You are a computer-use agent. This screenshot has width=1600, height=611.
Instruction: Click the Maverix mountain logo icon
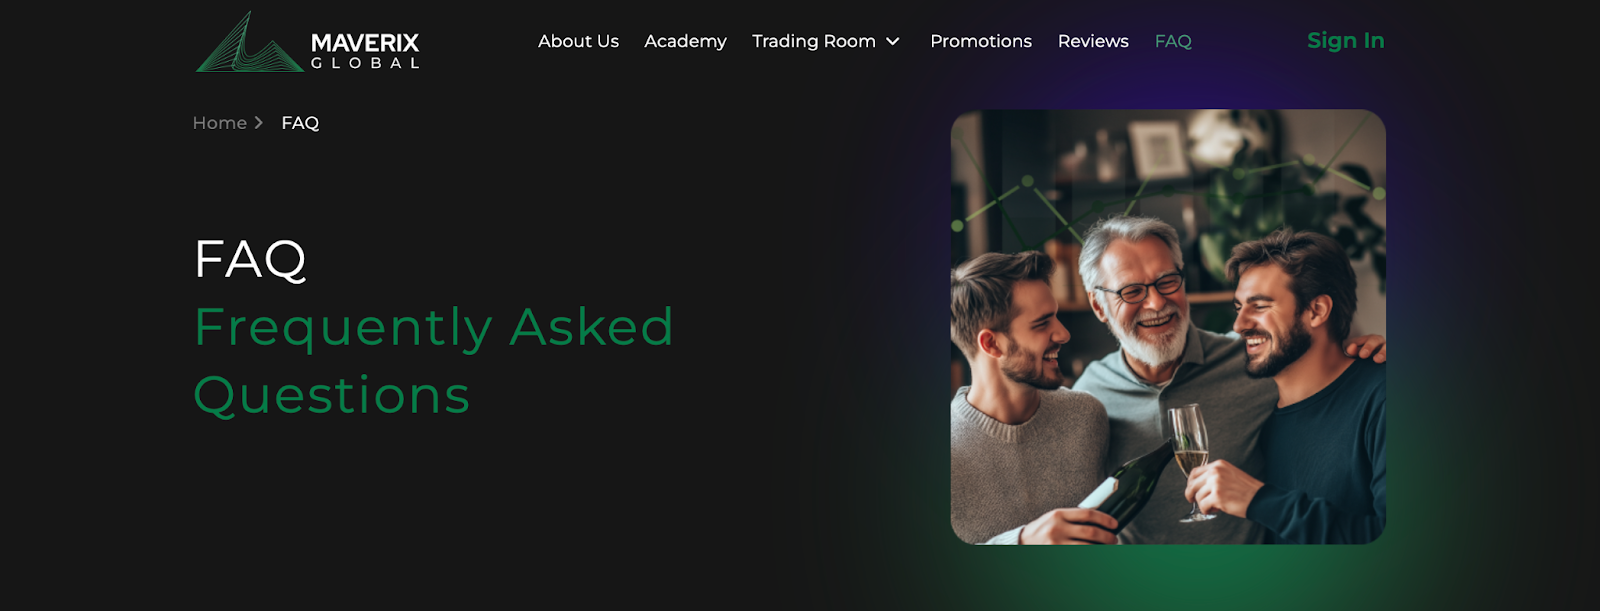[x=250, y=42]
